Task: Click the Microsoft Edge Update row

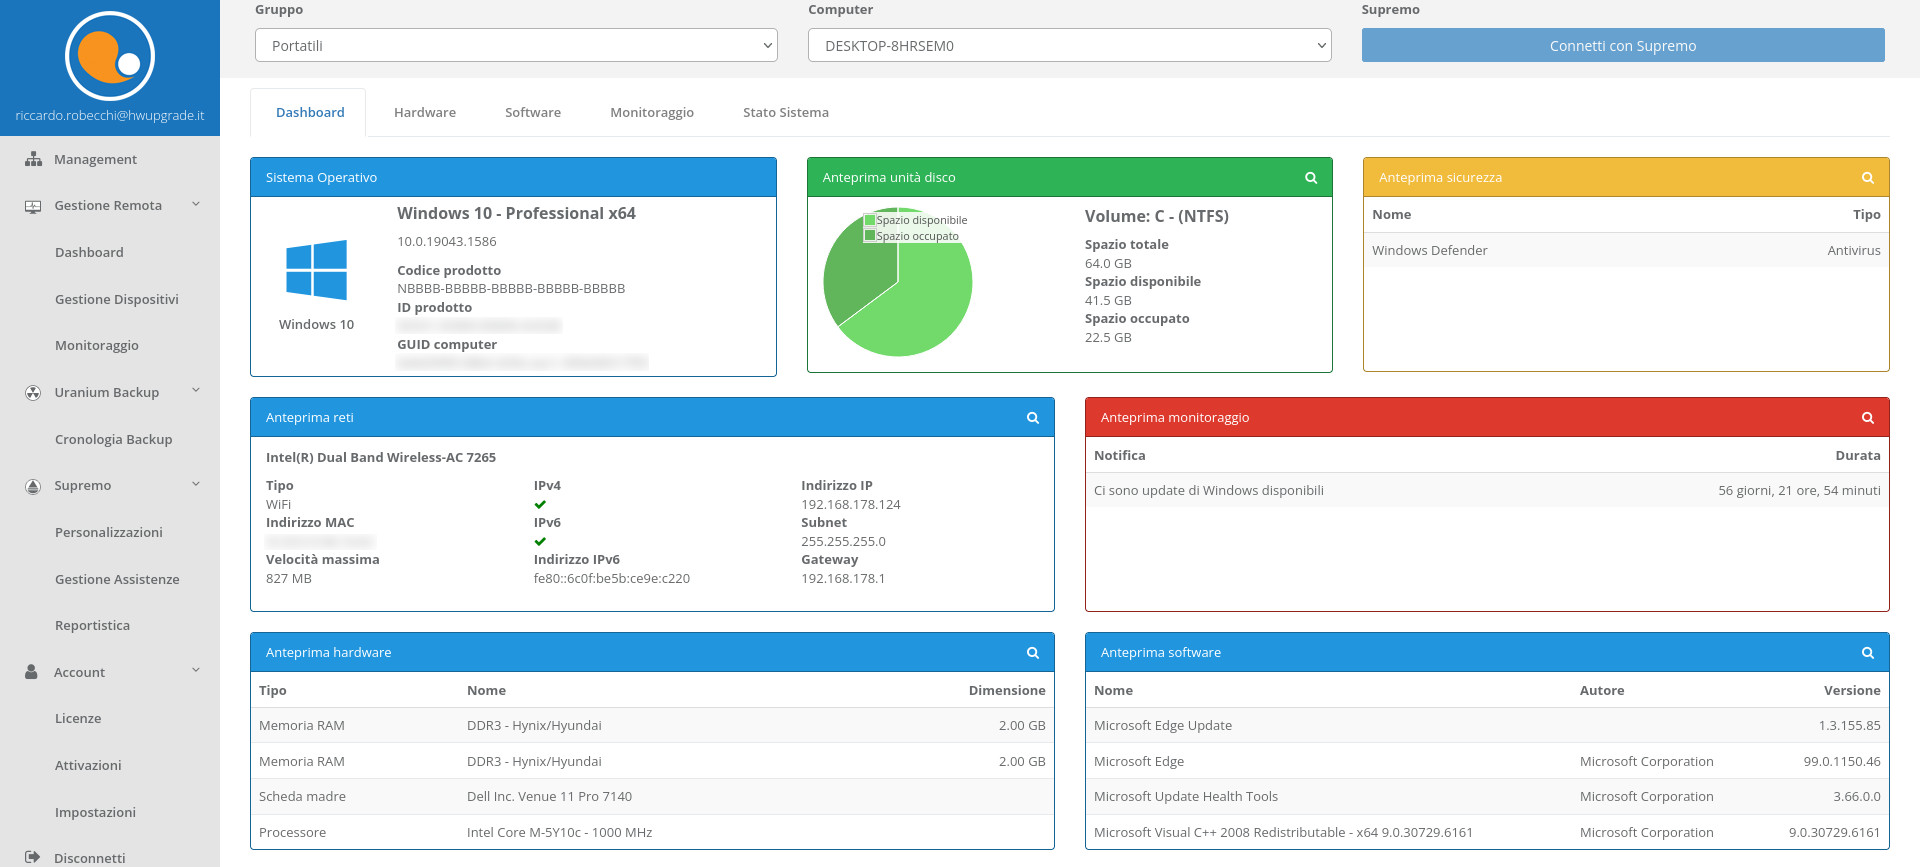Action: pyautogui.click(x=1487, y=726)
